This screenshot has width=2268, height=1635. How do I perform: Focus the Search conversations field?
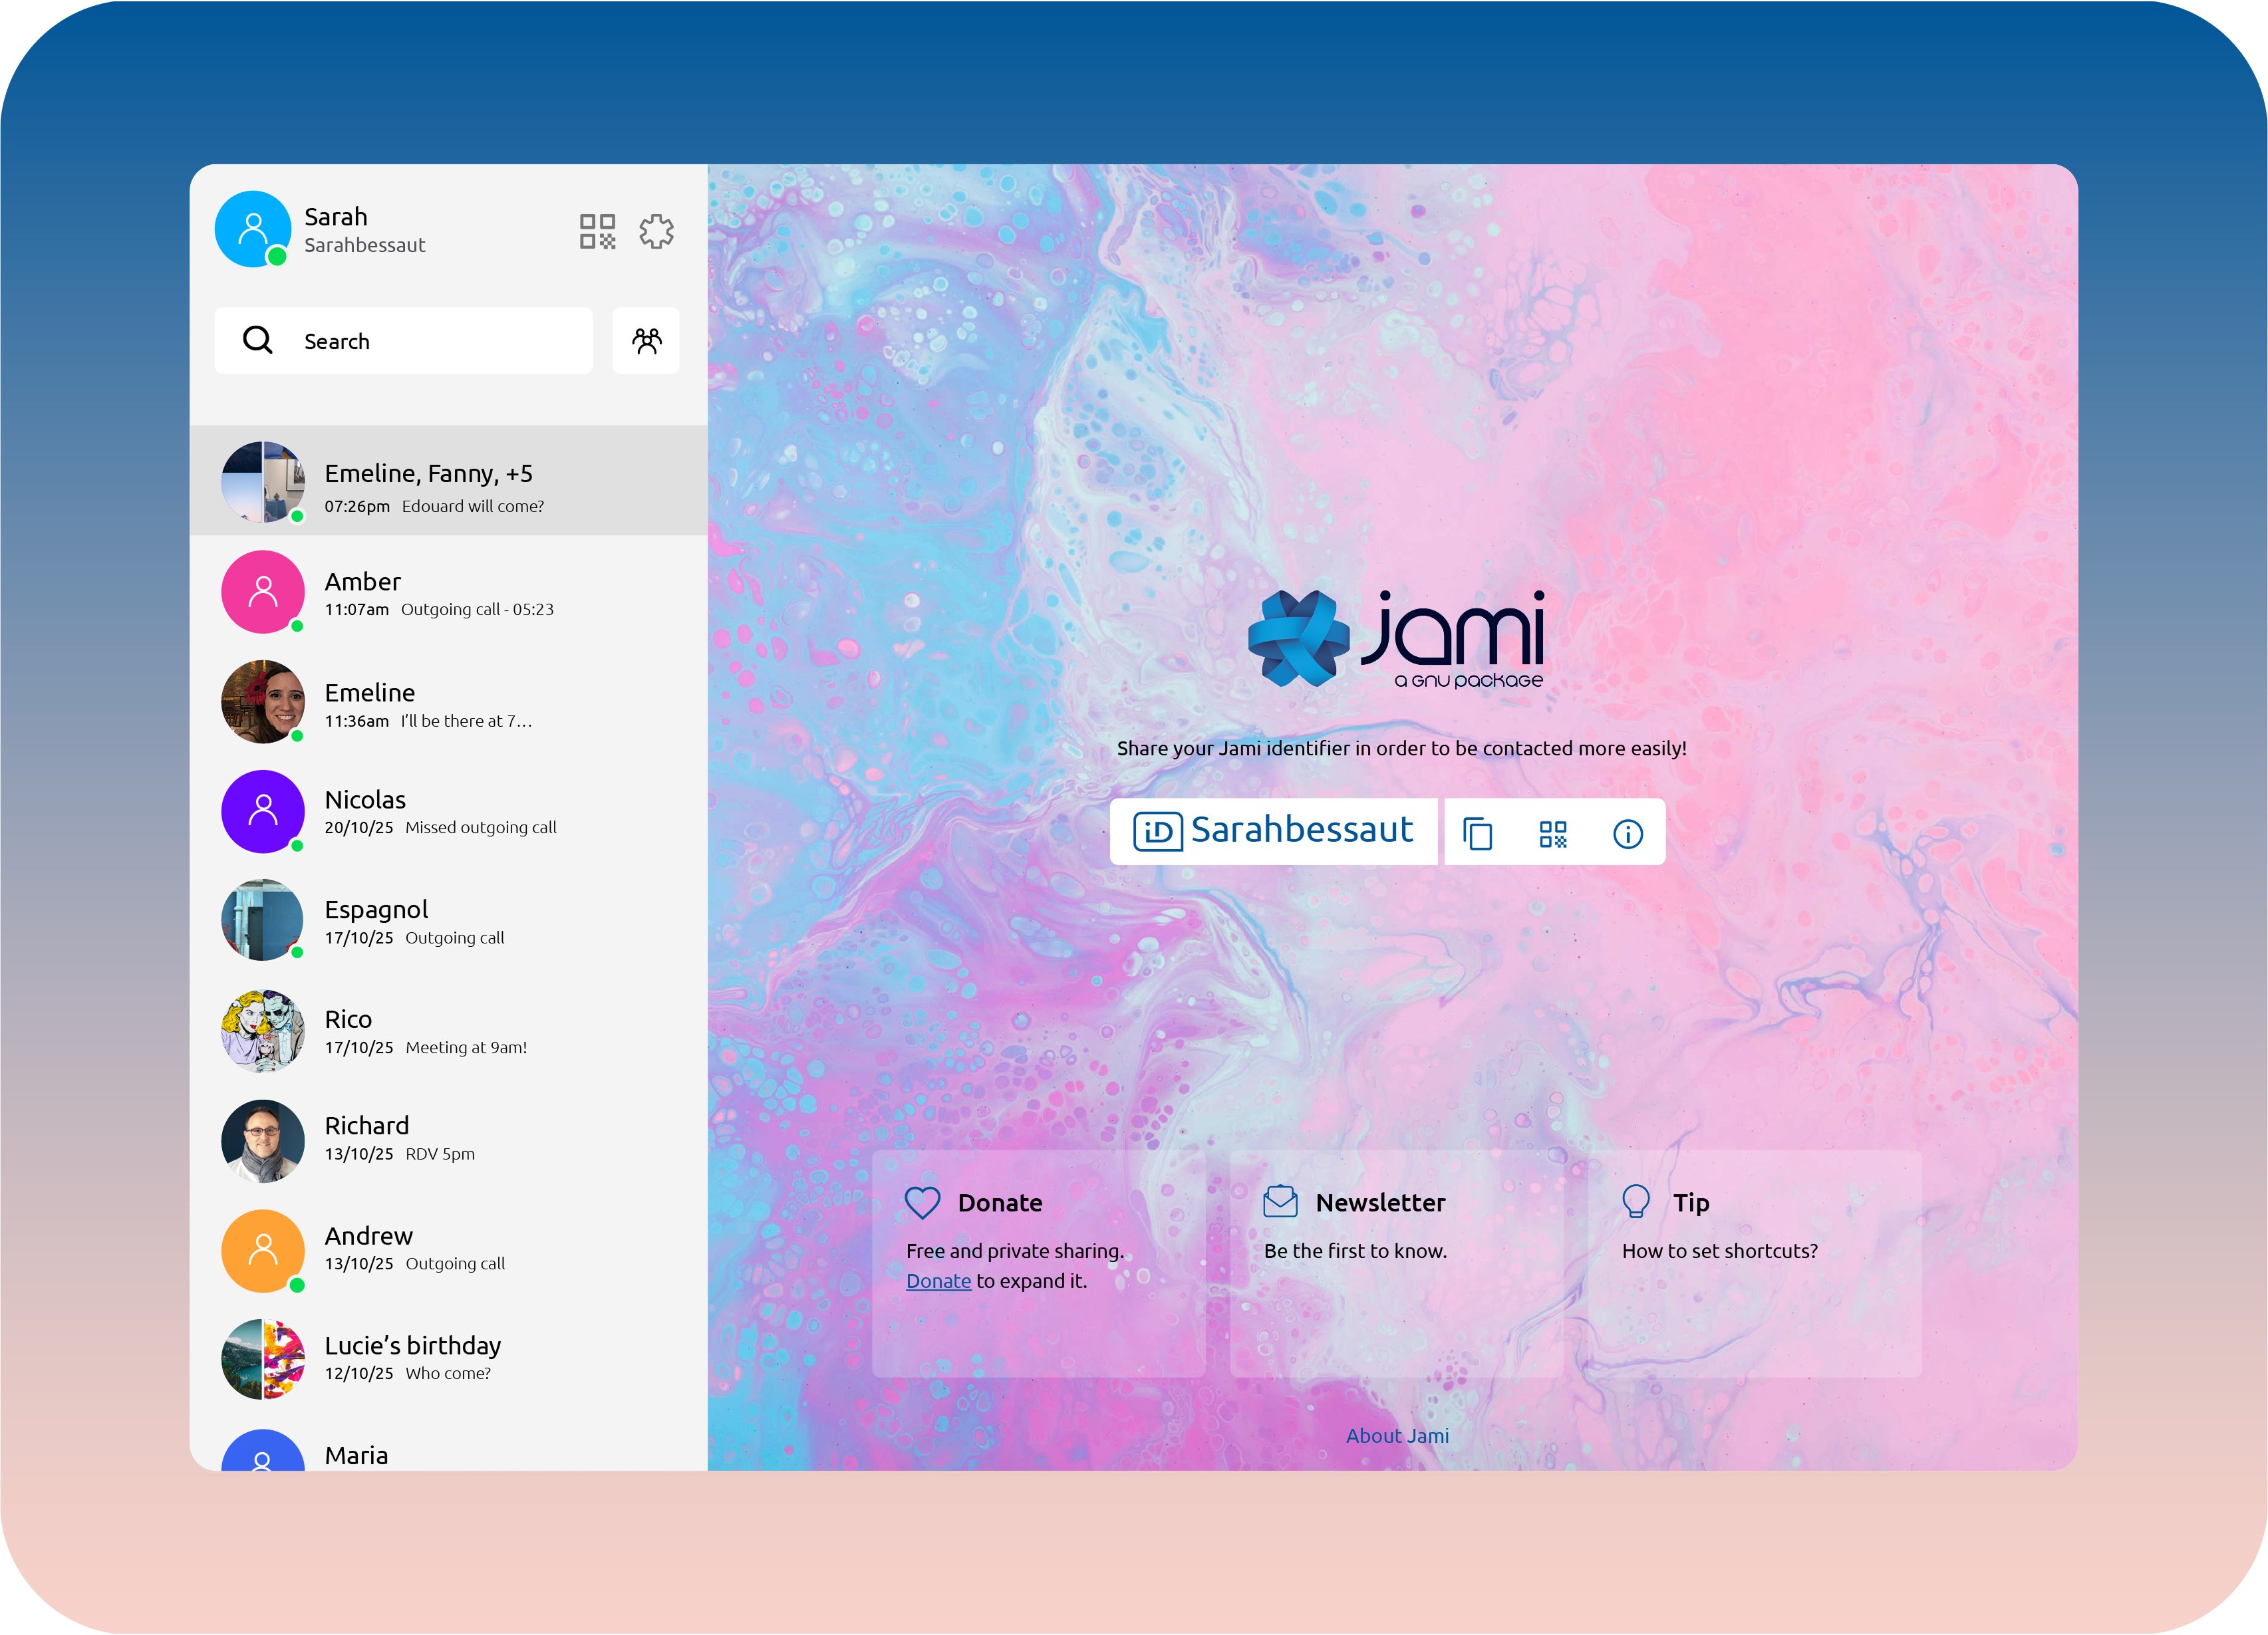tap(403, 341)
